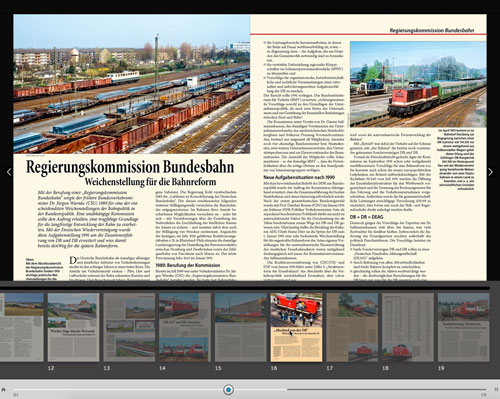Go to the next page with right arrow
The width and height of the screenshot is (500, 399).
[490, 172]
